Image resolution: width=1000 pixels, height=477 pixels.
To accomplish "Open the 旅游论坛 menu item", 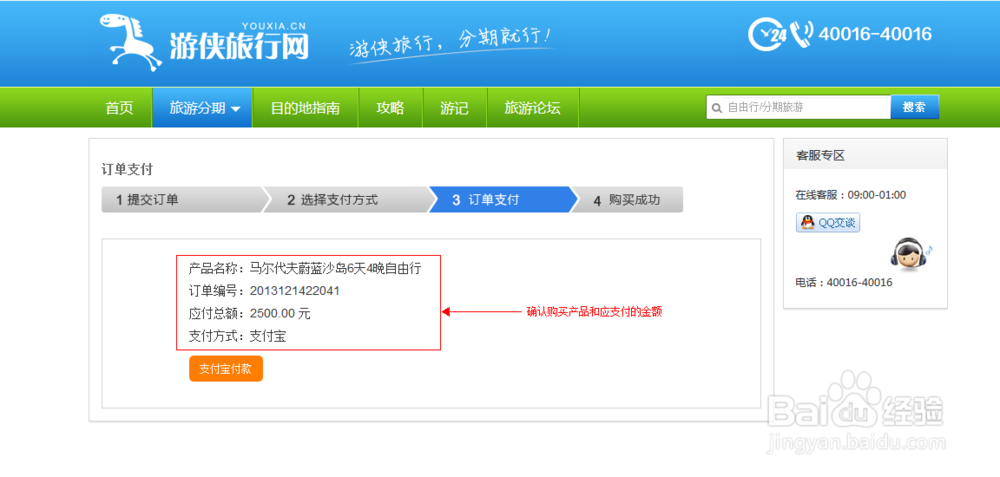I will tap(533, 108).
